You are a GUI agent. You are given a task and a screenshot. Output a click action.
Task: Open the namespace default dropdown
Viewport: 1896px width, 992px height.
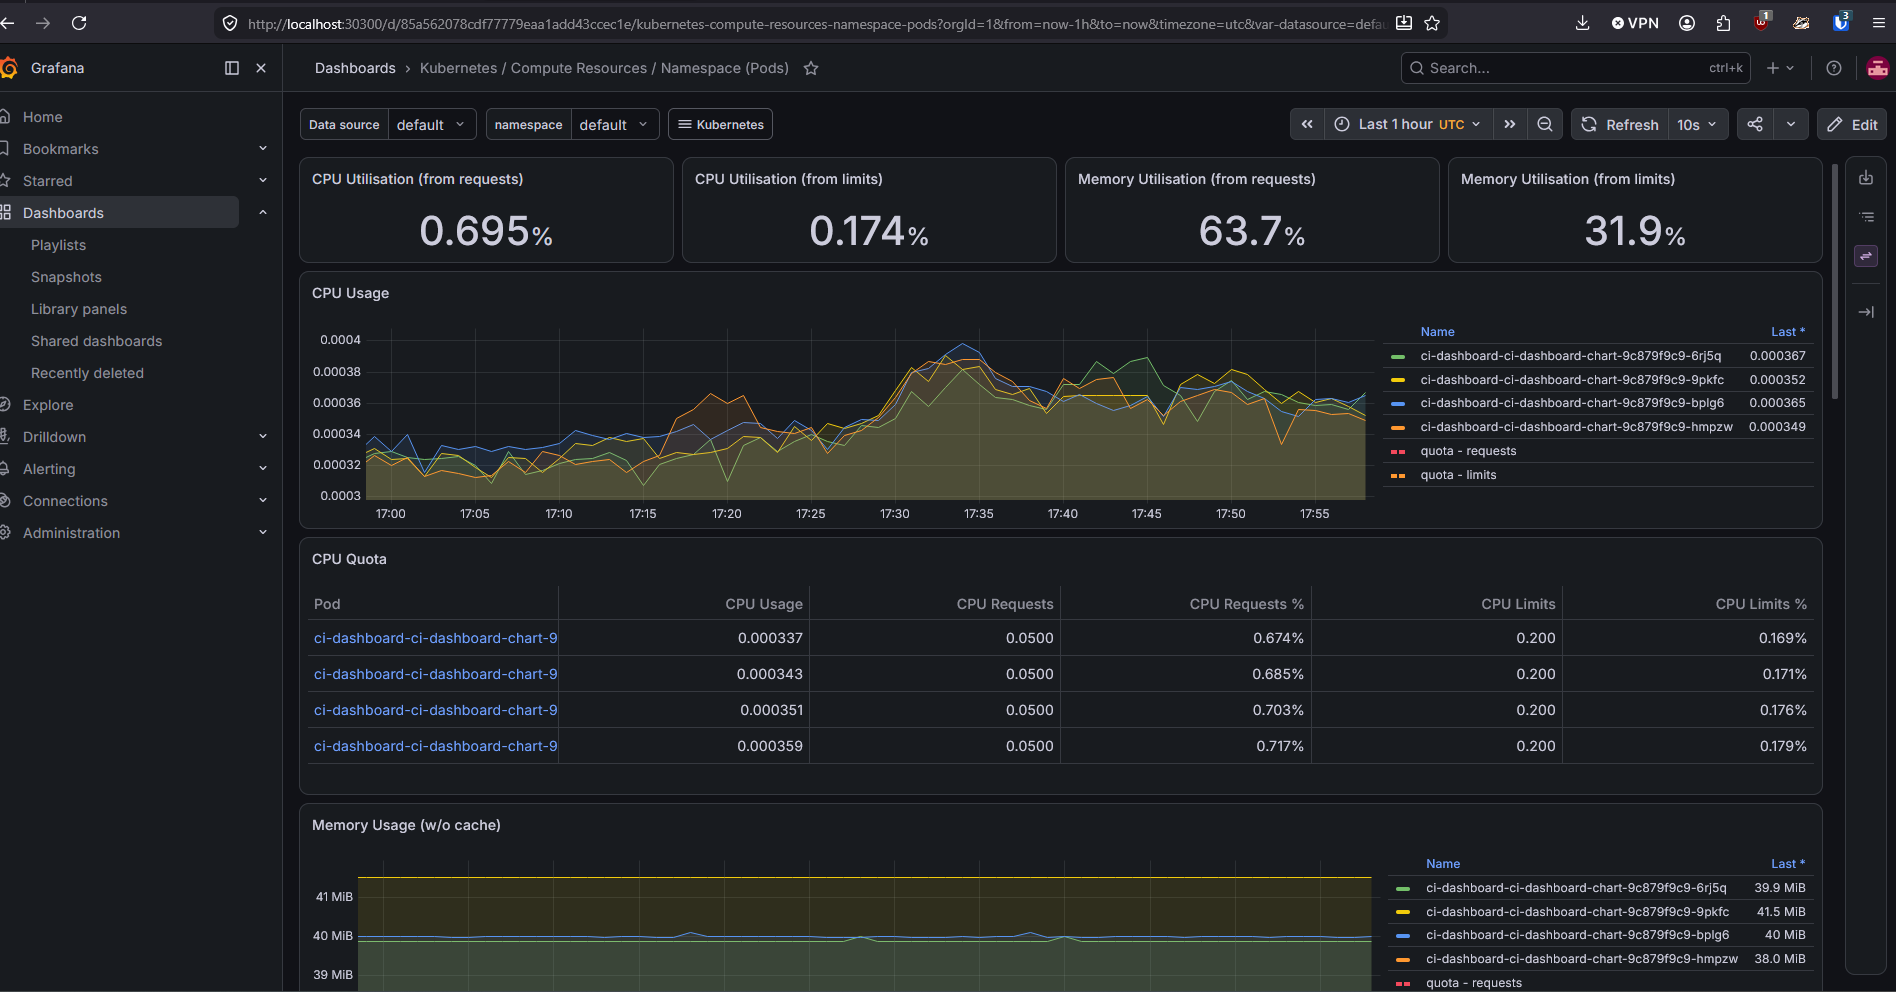615,124
